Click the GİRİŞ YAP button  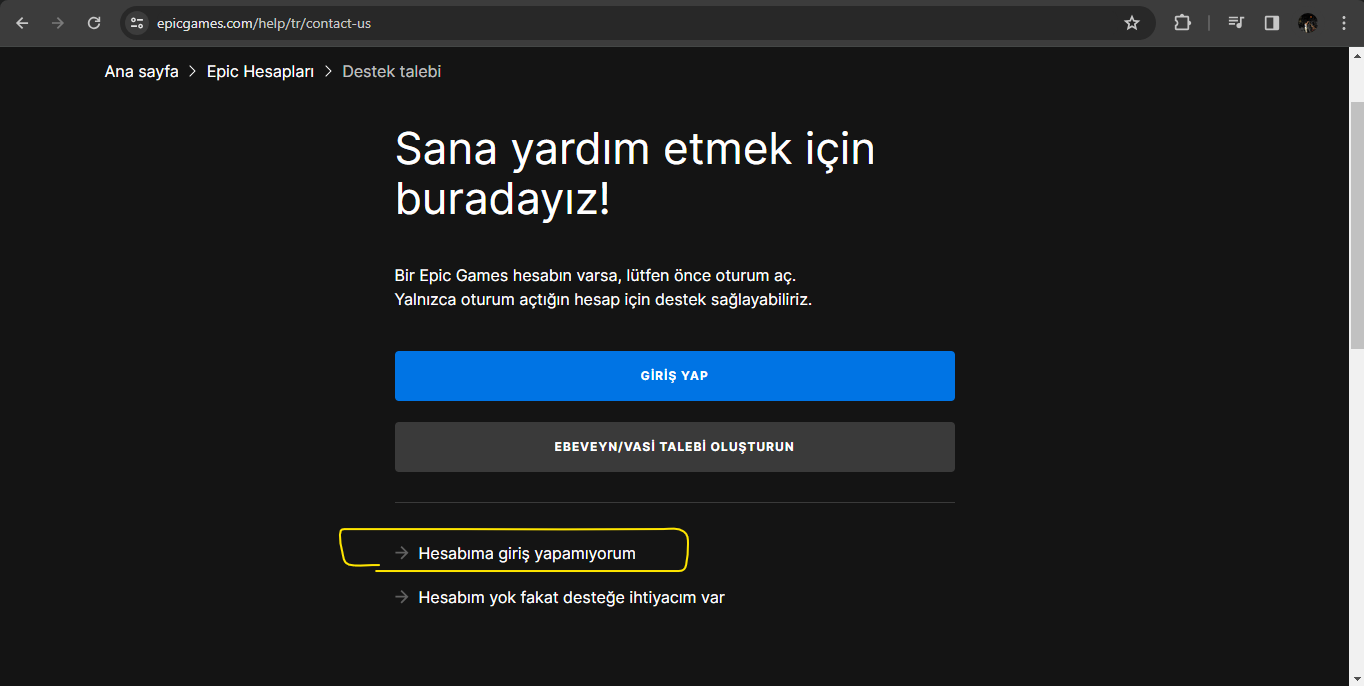(x=675, y=376)
